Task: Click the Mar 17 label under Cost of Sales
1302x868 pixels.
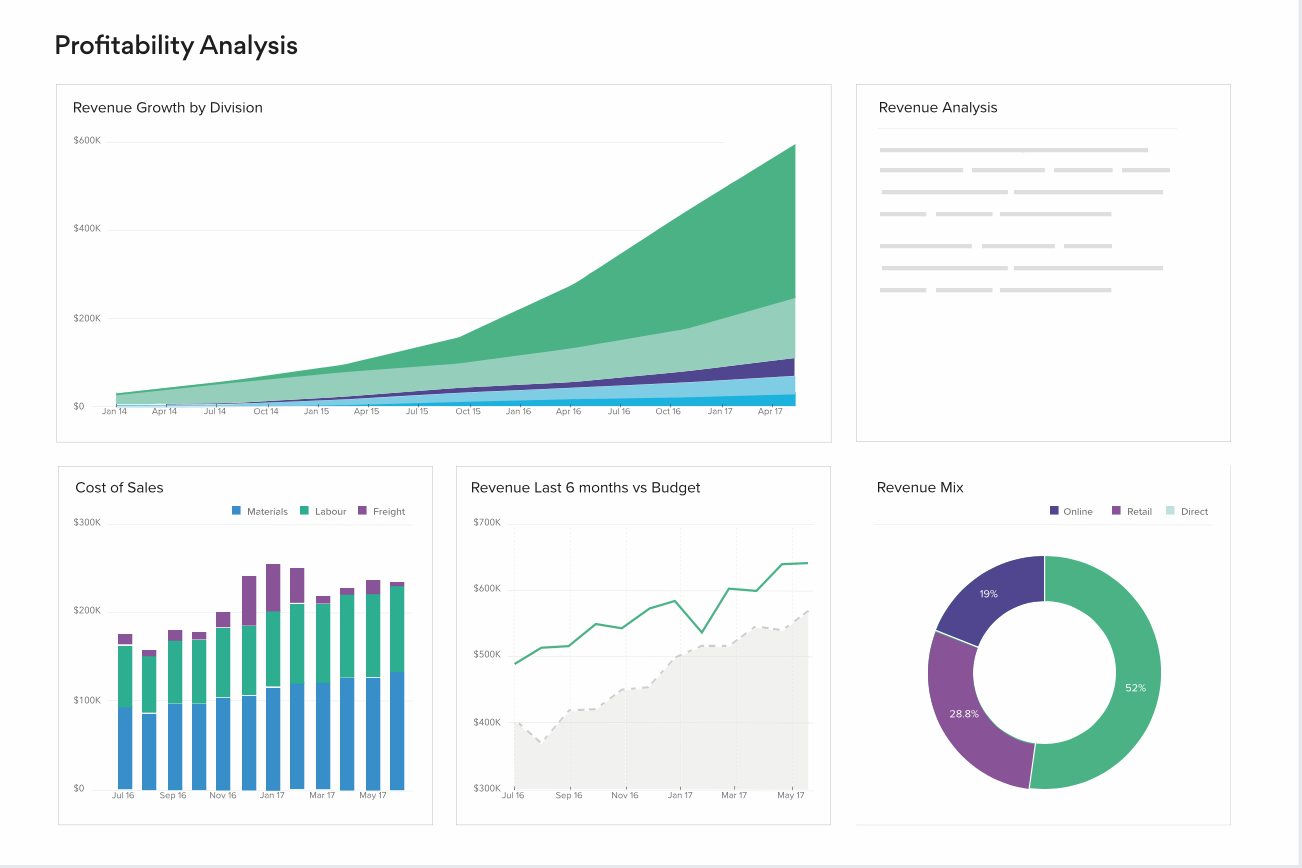Action: (322, 795)
